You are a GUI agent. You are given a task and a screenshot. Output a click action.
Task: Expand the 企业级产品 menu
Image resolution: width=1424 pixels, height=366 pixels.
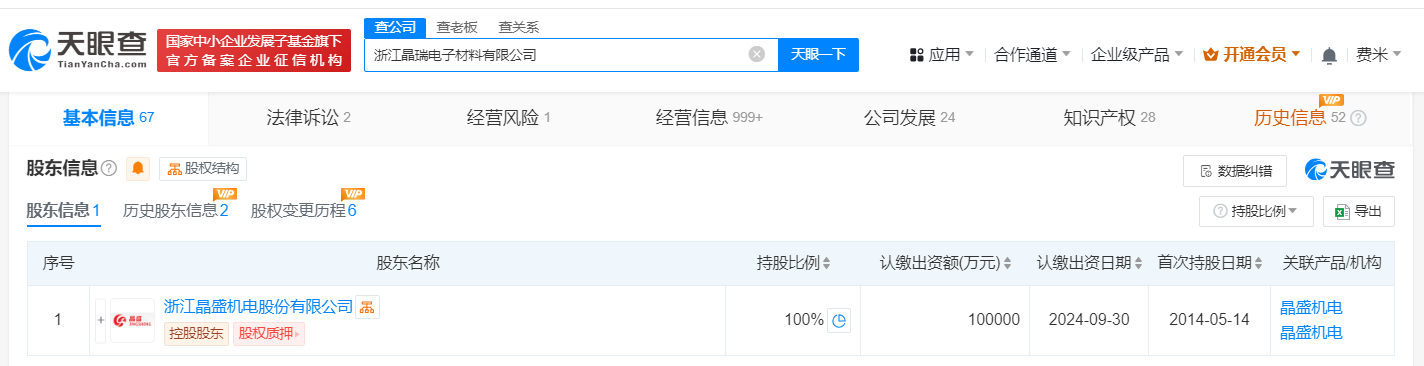[x=1137, y=54]
